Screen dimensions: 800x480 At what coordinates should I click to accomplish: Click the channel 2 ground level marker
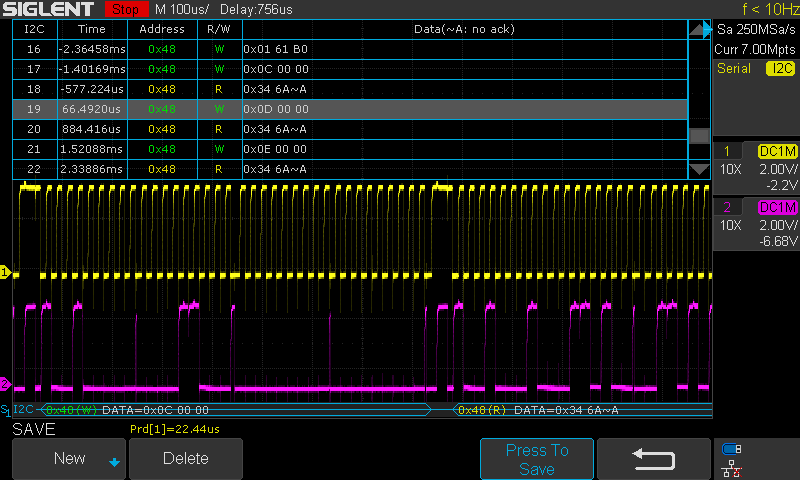tap(5, 384)
